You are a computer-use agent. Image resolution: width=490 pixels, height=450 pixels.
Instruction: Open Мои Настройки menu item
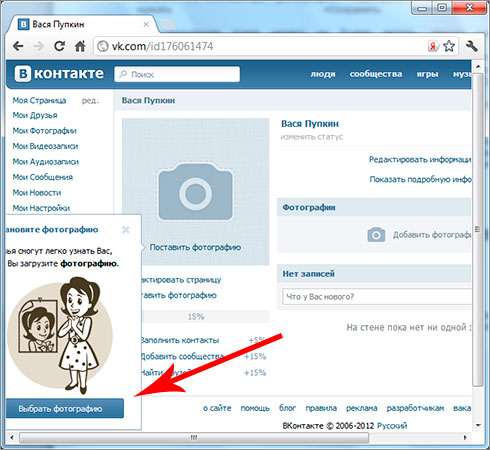41,208
